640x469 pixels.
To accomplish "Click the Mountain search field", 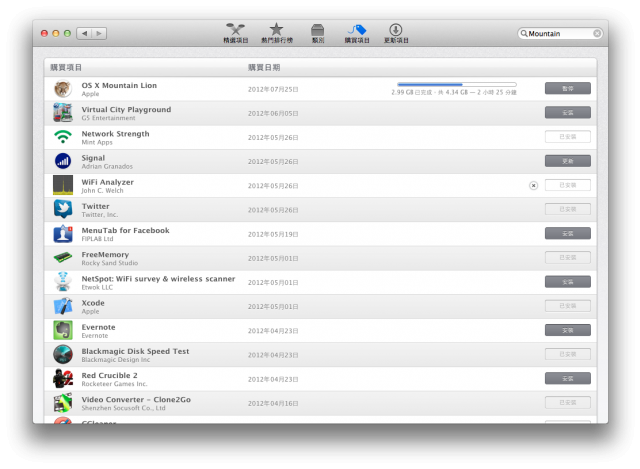I will click(x=560, y=33).
